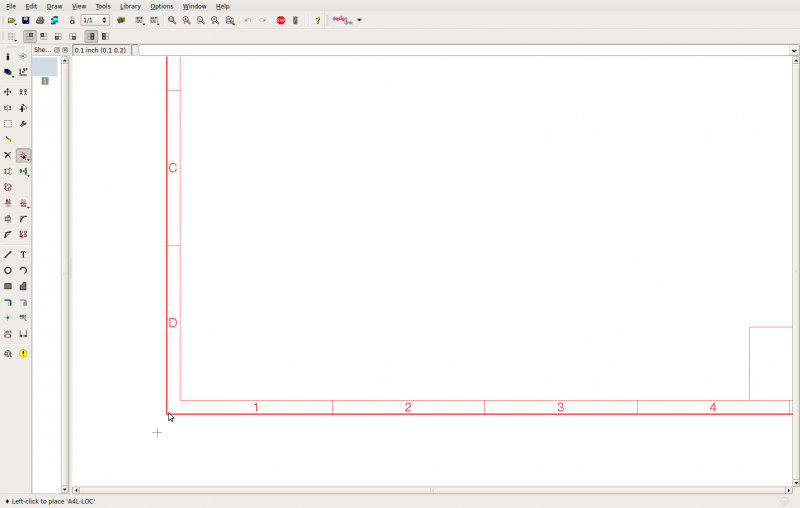
Task: Toggle the Group selection tool
Action: [x=8, y=124]
